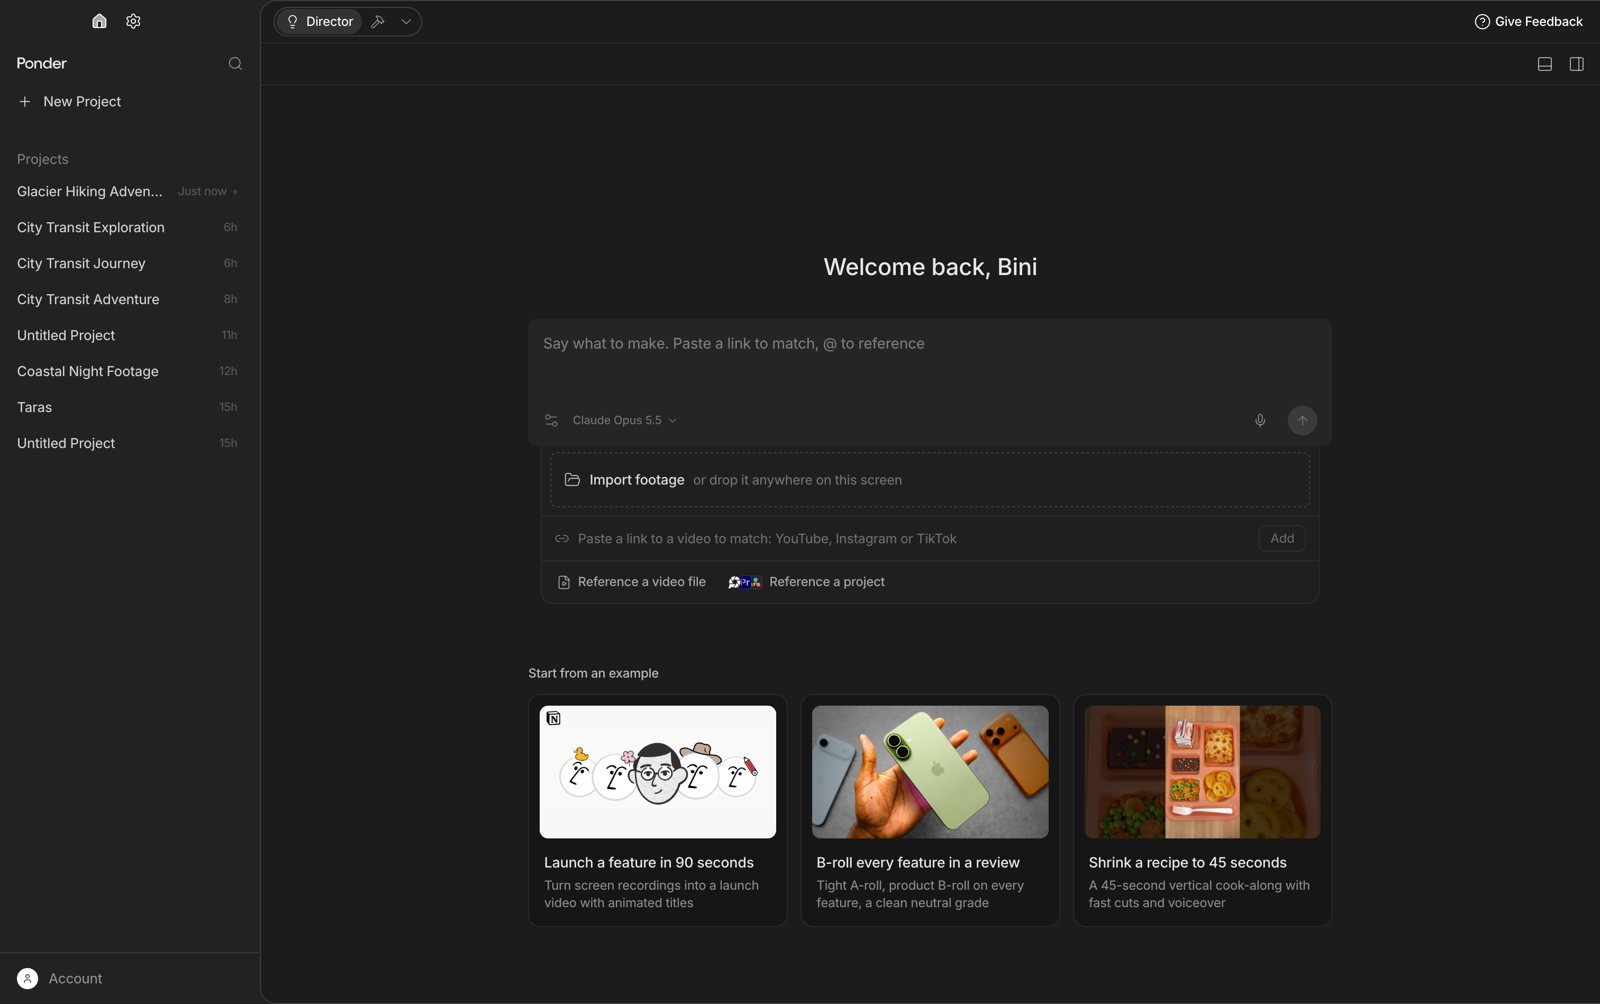Start voice input with microphone icon
This screenshot has width=1600, height=1004.
pos(1260,420)
